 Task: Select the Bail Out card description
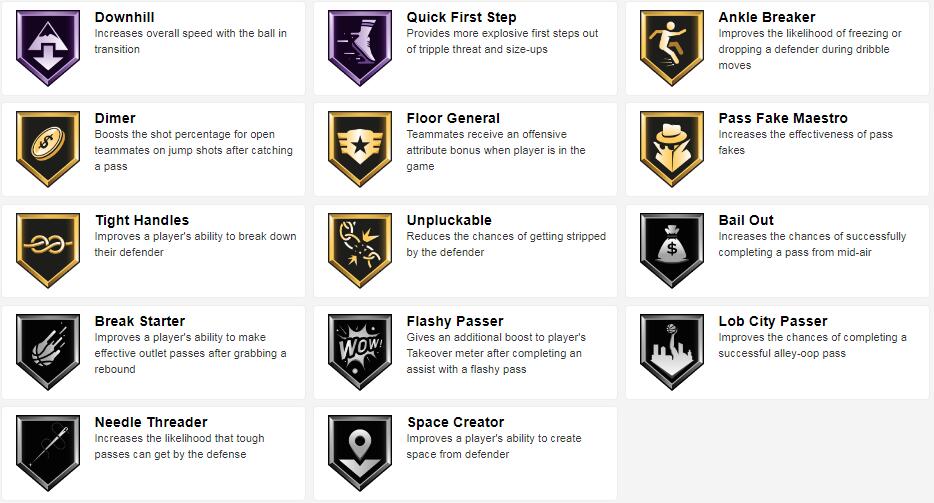click(812, 244)
